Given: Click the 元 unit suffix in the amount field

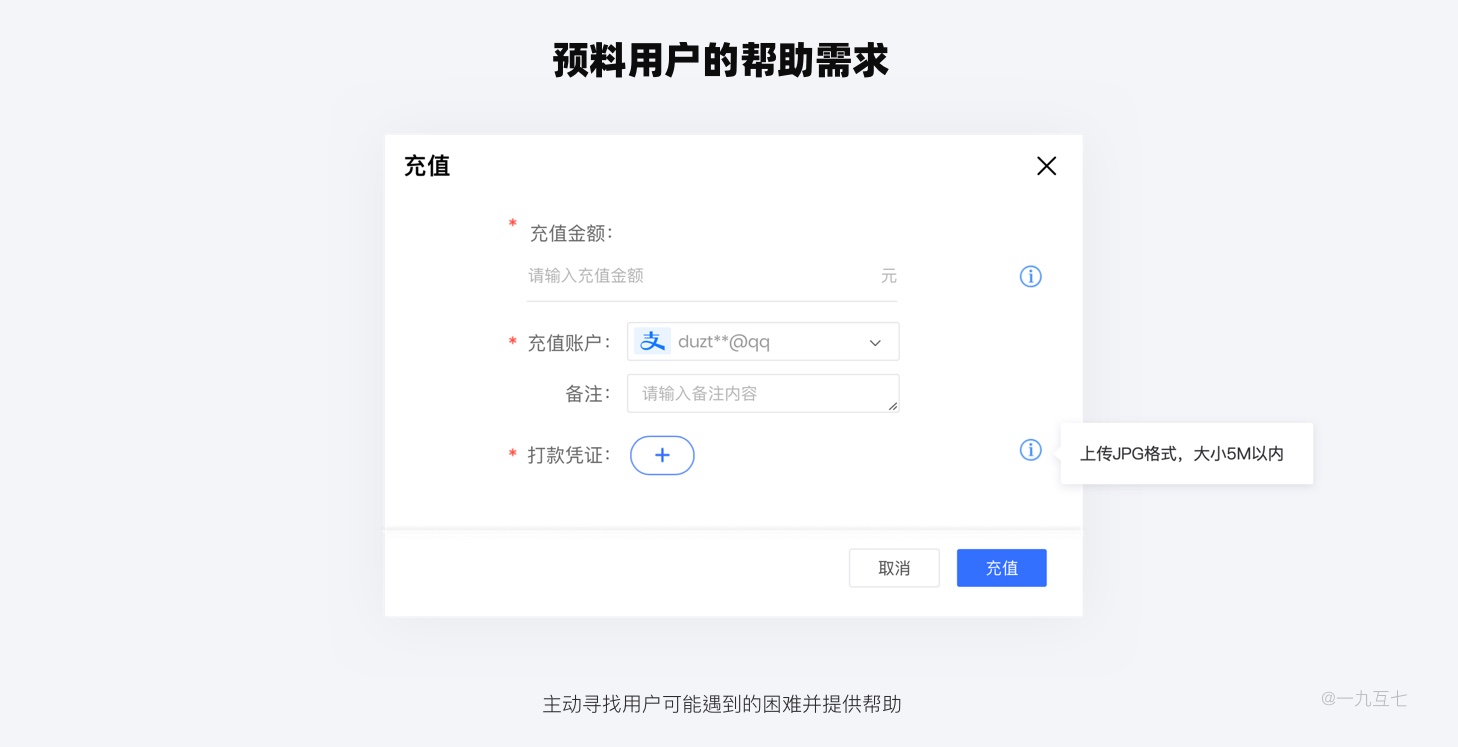Looking at the screenshot, I should (x=888, y=276).
